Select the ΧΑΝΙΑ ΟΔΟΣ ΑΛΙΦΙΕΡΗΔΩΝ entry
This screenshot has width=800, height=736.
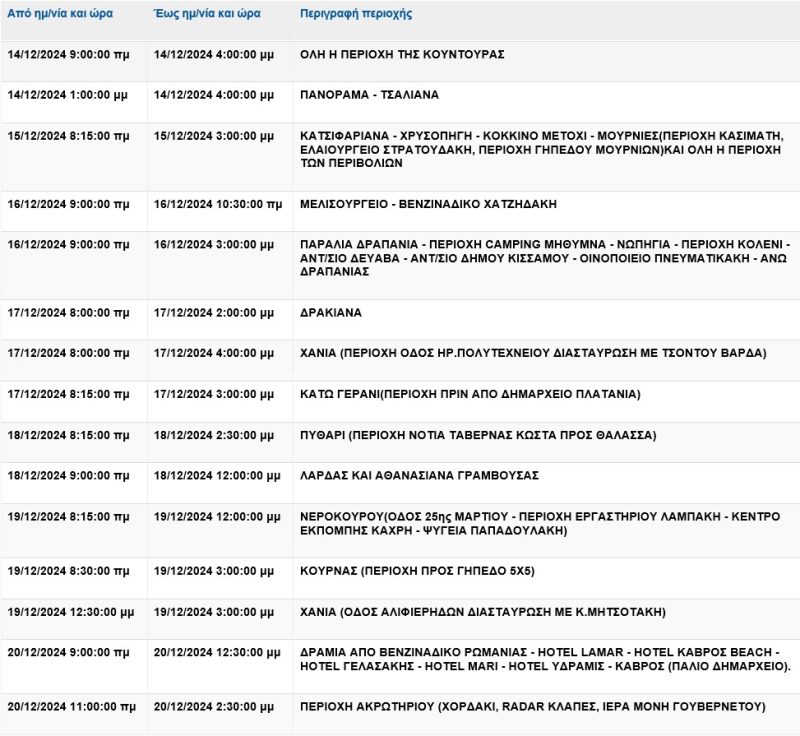(x=482, y=612)
